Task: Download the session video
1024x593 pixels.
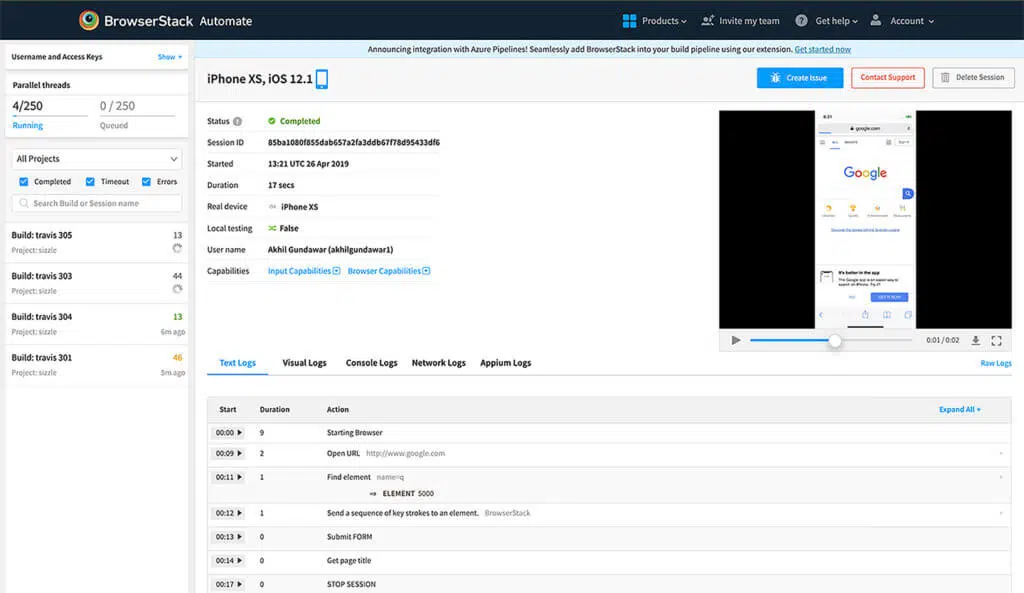Action: point(976,340)
